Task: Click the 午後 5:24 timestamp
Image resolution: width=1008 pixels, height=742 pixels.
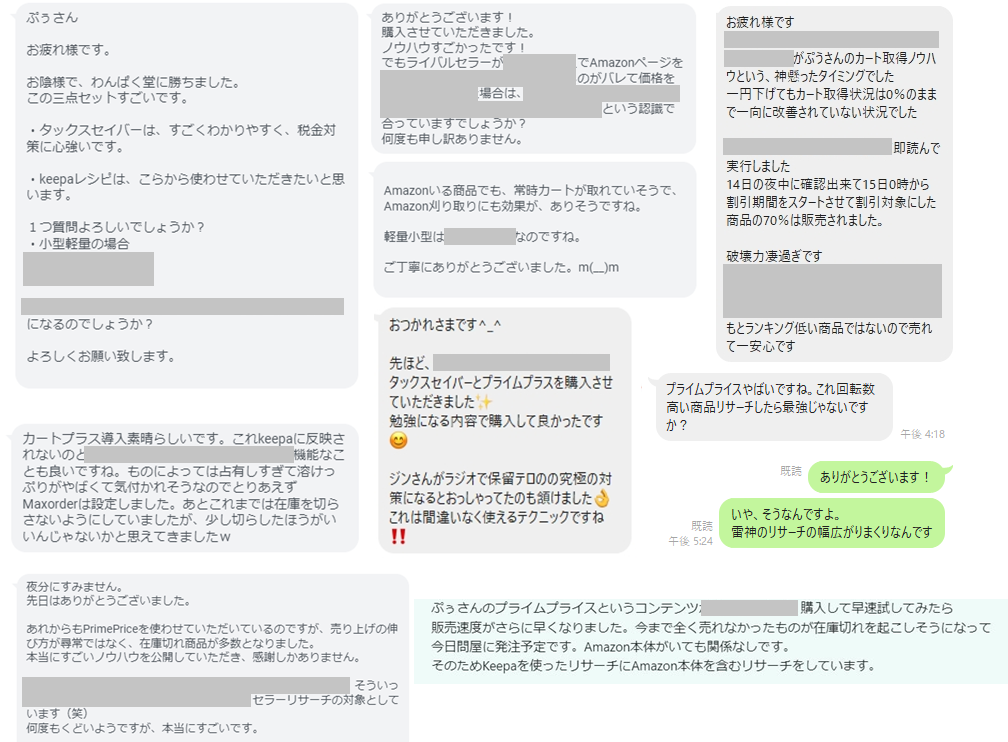Action: [690, 541]
